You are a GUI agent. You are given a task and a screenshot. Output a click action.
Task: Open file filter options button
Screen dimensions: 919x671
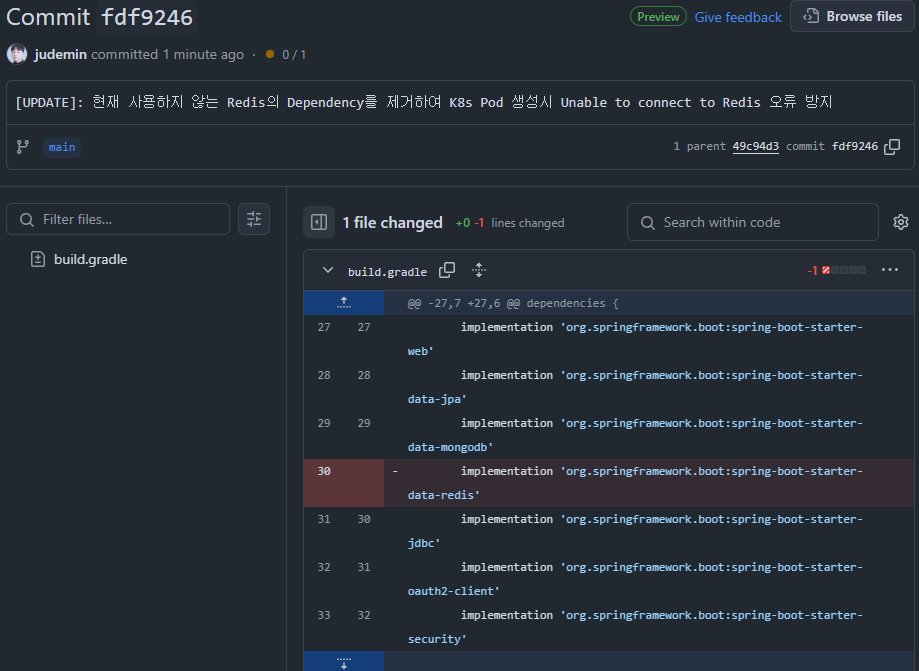(x=254, y=219)
